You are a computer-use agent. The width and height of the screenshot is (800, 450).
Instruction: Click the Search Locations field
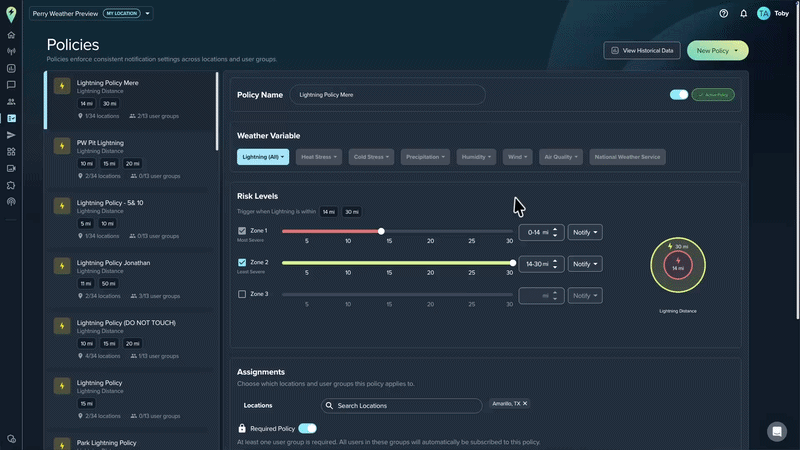click(402, 406)
